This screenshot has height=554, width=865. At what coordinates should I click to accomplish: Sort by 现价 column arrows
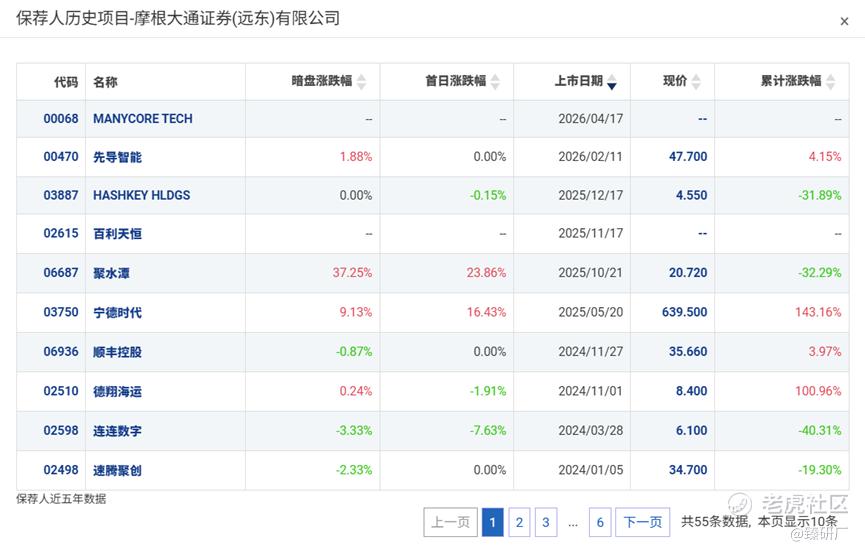[x=696, y=82]
